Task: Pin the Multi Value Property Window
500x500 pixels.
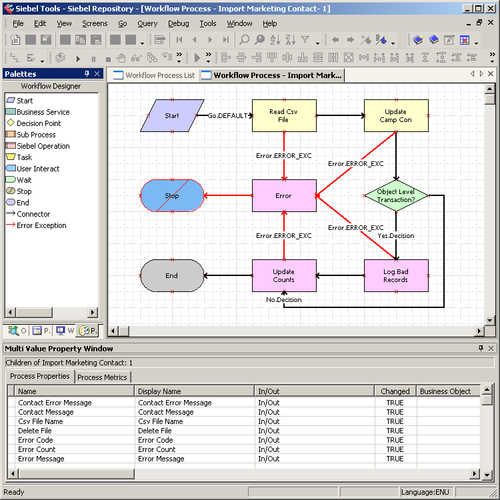Action: 481,348
